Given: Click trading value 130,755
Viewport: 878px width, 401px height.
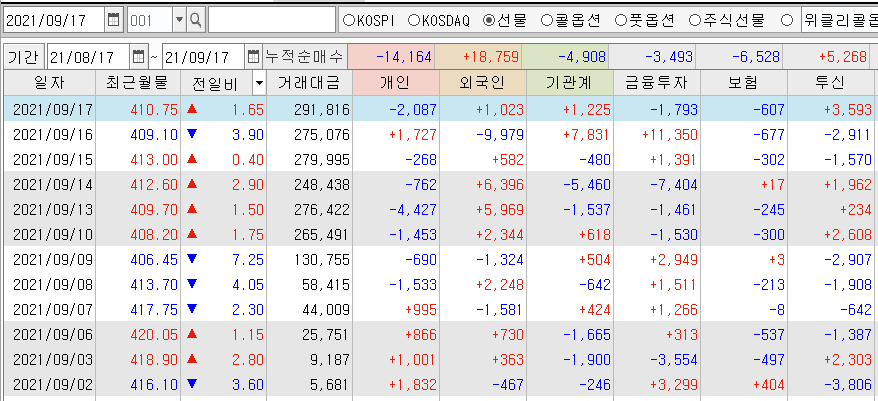Looking at the screenshot, I should [321, 260].
